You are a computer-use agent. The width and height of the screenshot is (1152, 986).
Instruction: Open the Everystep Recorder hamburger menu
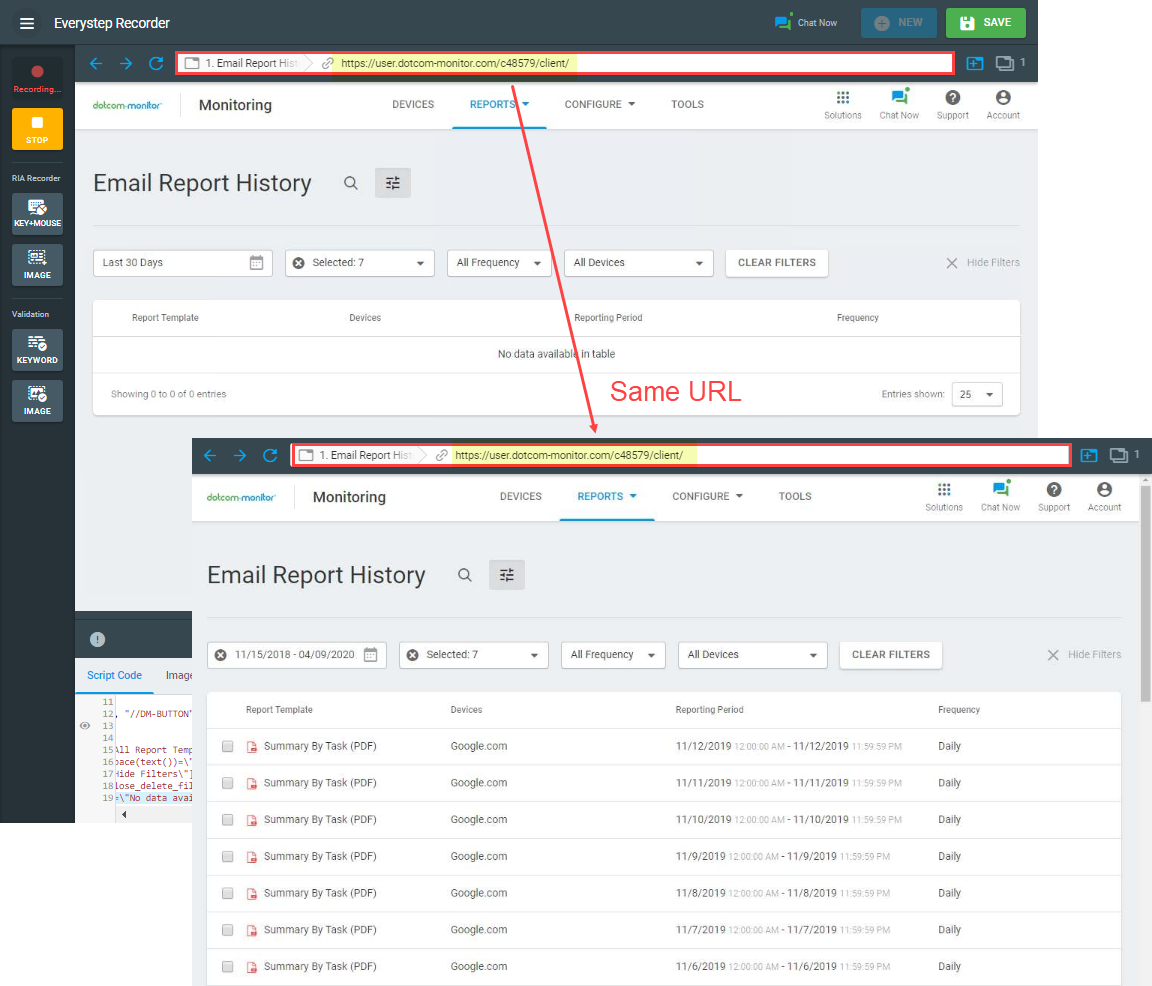pos(27,23)
